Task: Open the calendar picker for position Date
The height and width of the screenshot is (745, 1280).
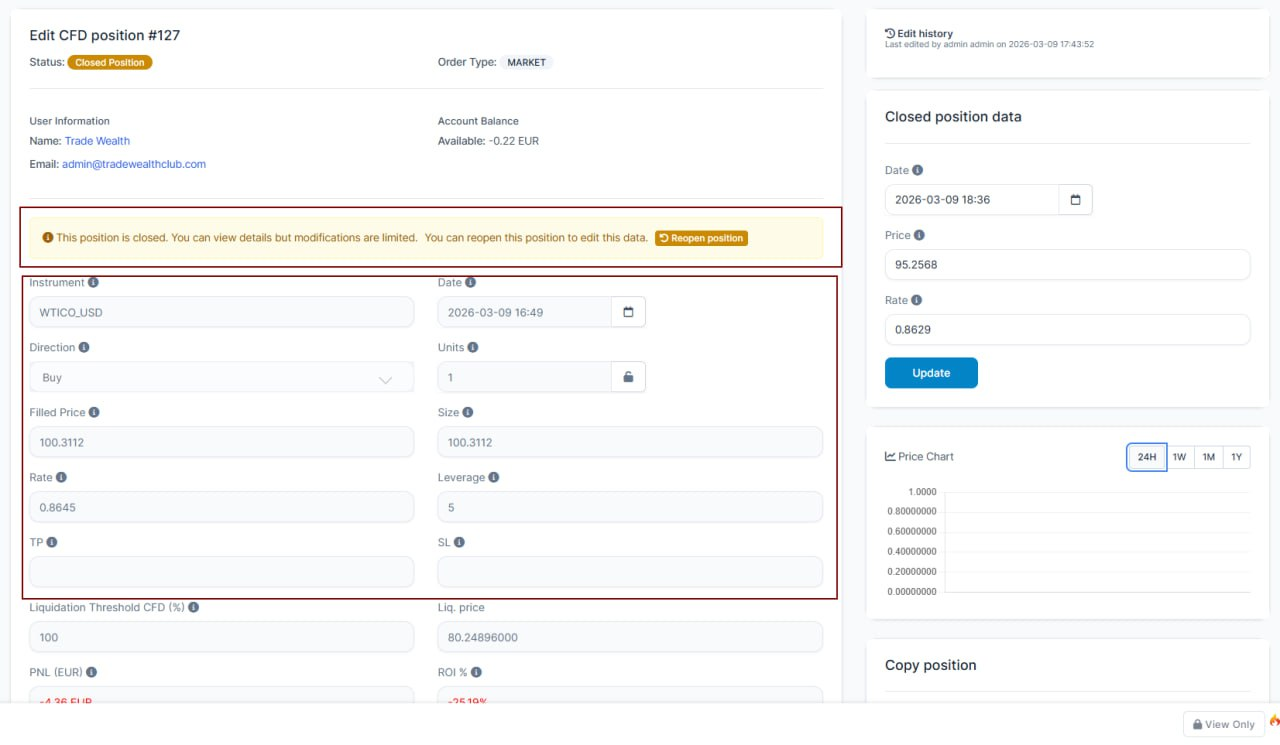Action: tap(628, 312)
